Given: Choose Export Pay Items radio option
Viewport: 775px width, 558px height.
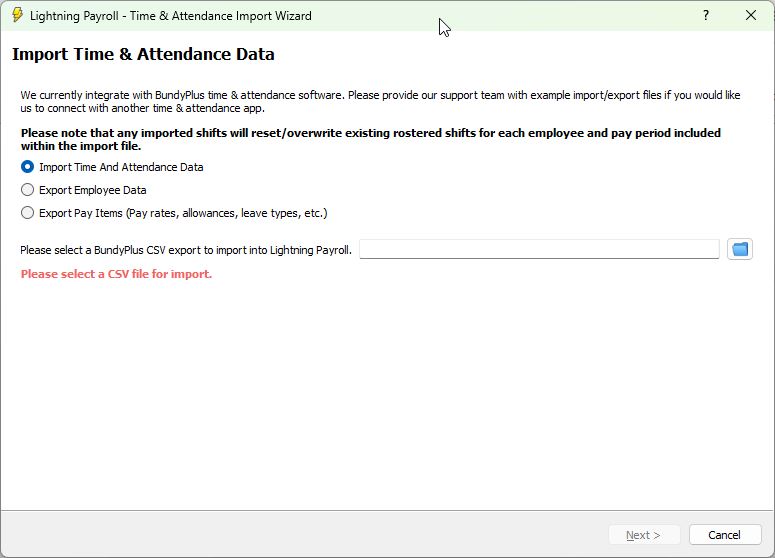Looking at the screenshot, I should click(x=174, y=213).
